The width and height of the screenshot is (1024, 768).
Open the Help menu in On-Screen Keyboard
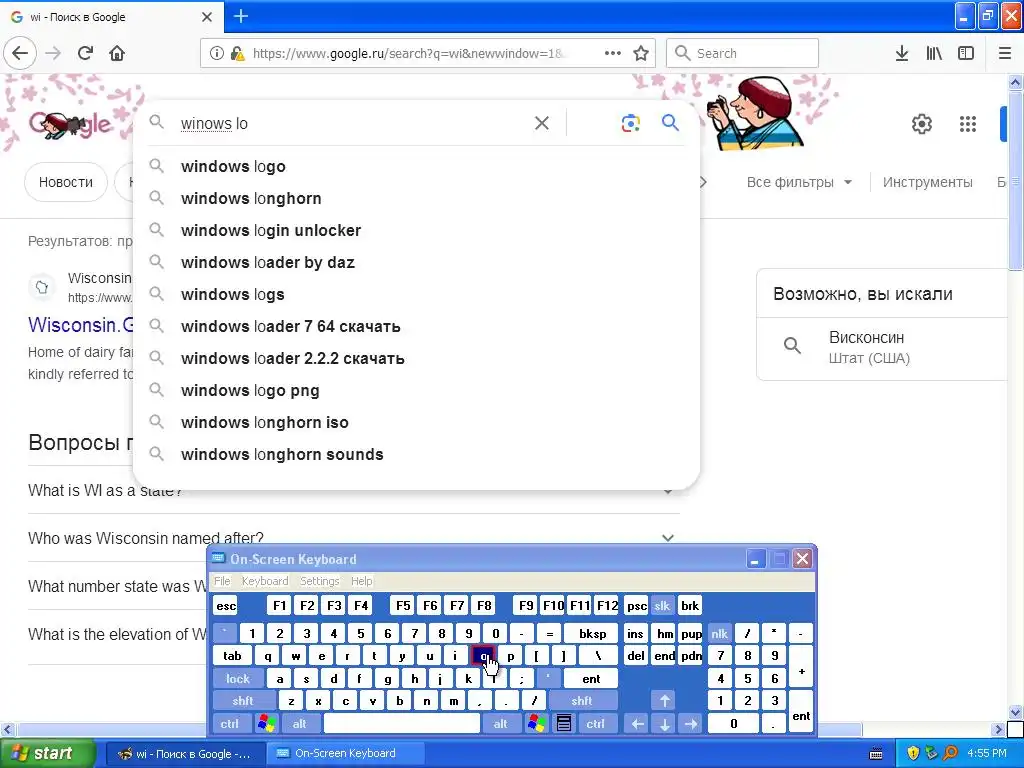tap(361, 581)
